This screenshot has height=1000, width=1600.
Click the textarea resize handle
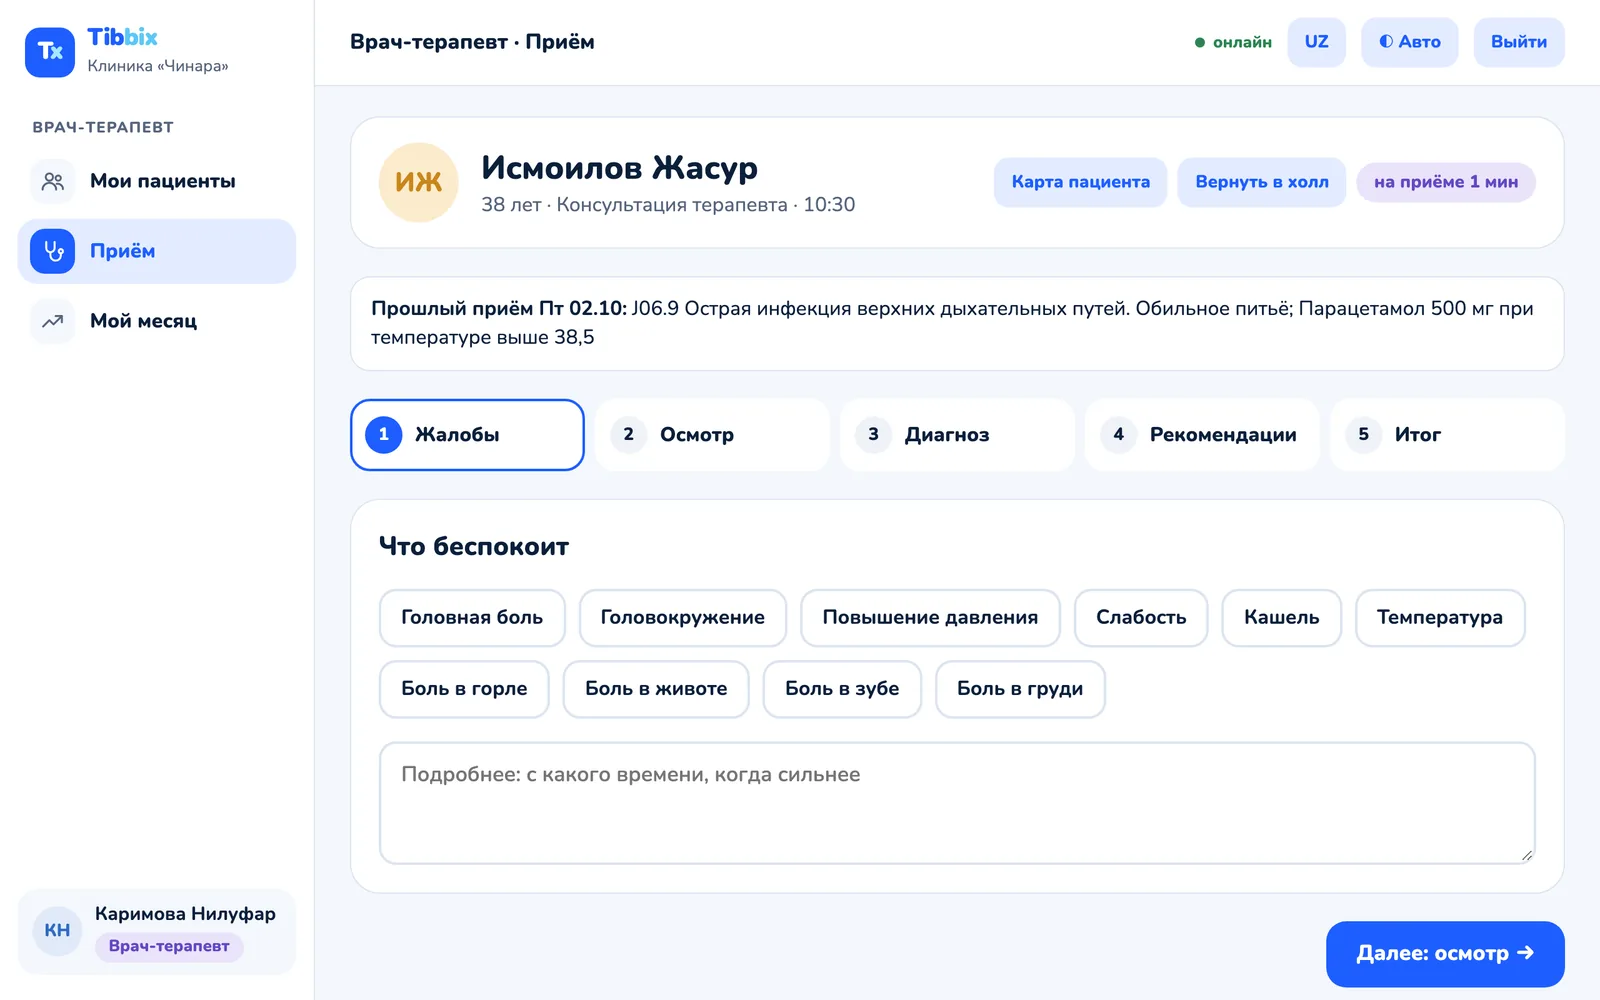(1526, 855)
